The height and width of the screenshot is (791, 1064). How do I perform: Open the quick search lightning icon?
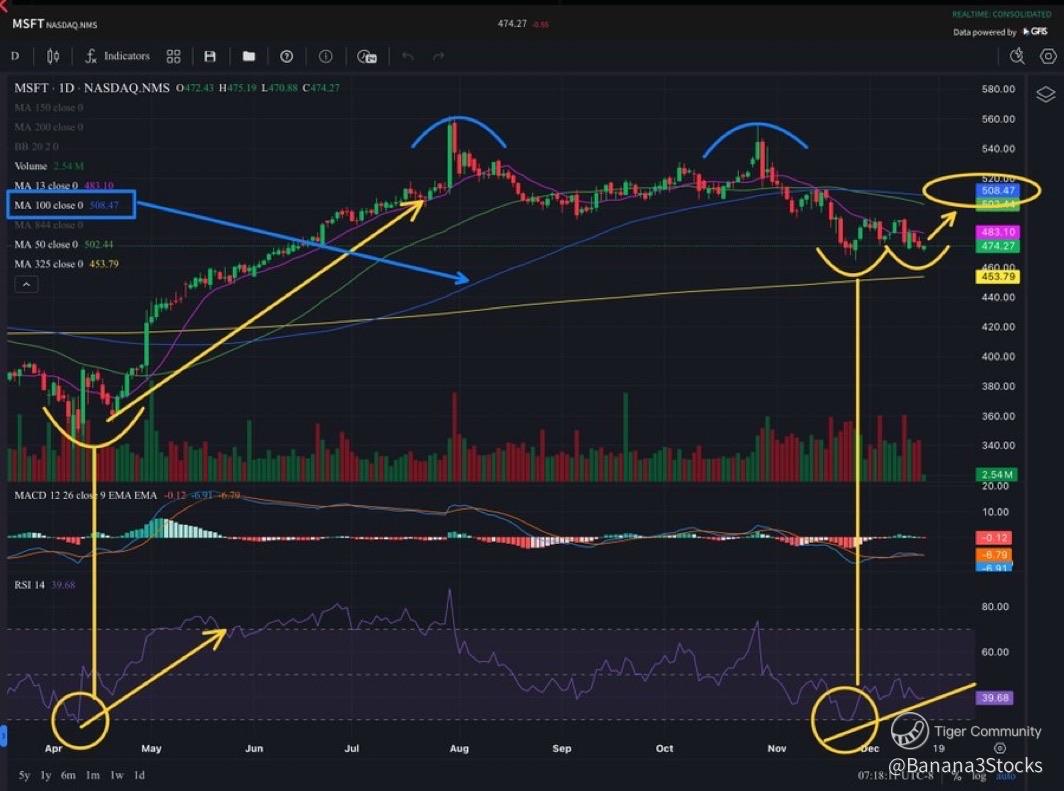1017,56
